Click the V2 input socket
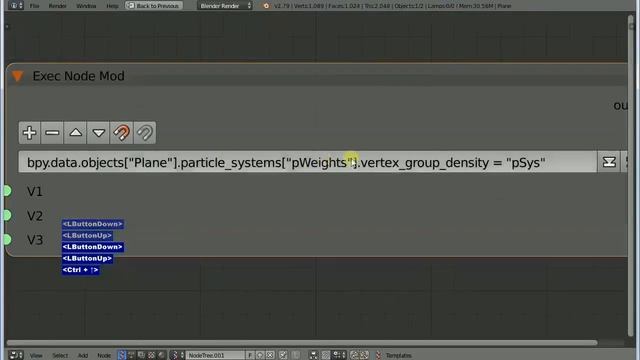The image size is (640, 360). tap(7, 215)
